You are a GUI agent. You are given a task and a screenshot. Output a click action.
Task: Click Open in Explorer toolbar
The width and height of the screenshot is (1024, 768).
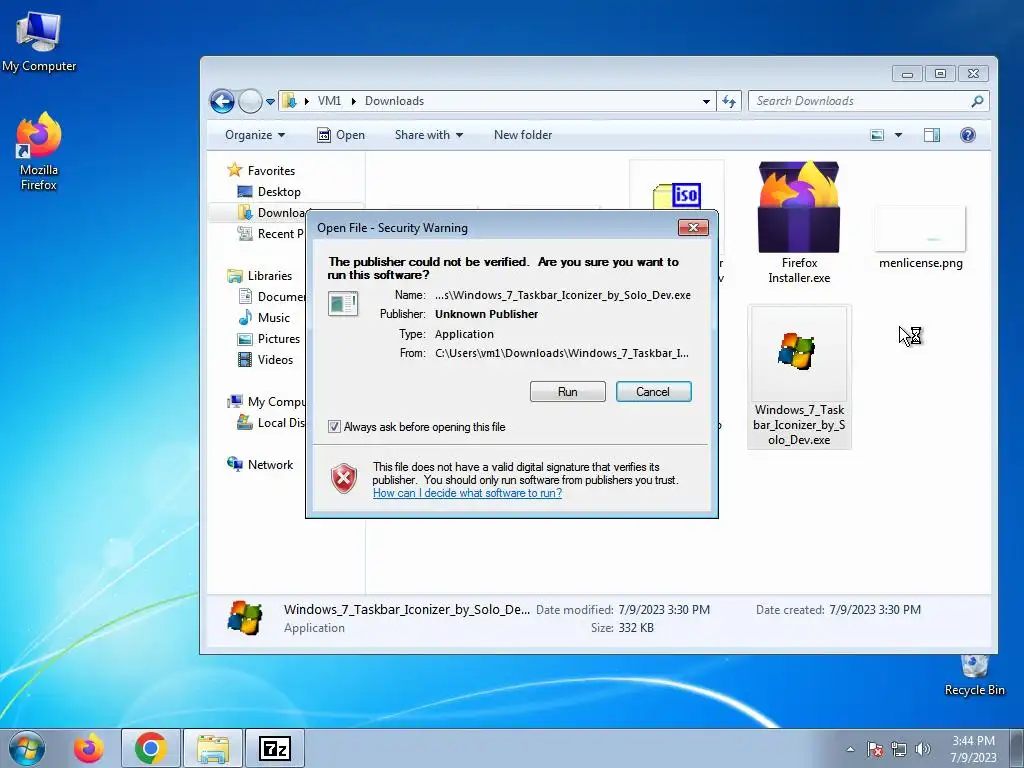pyautogui.click(x=341, y=135)
